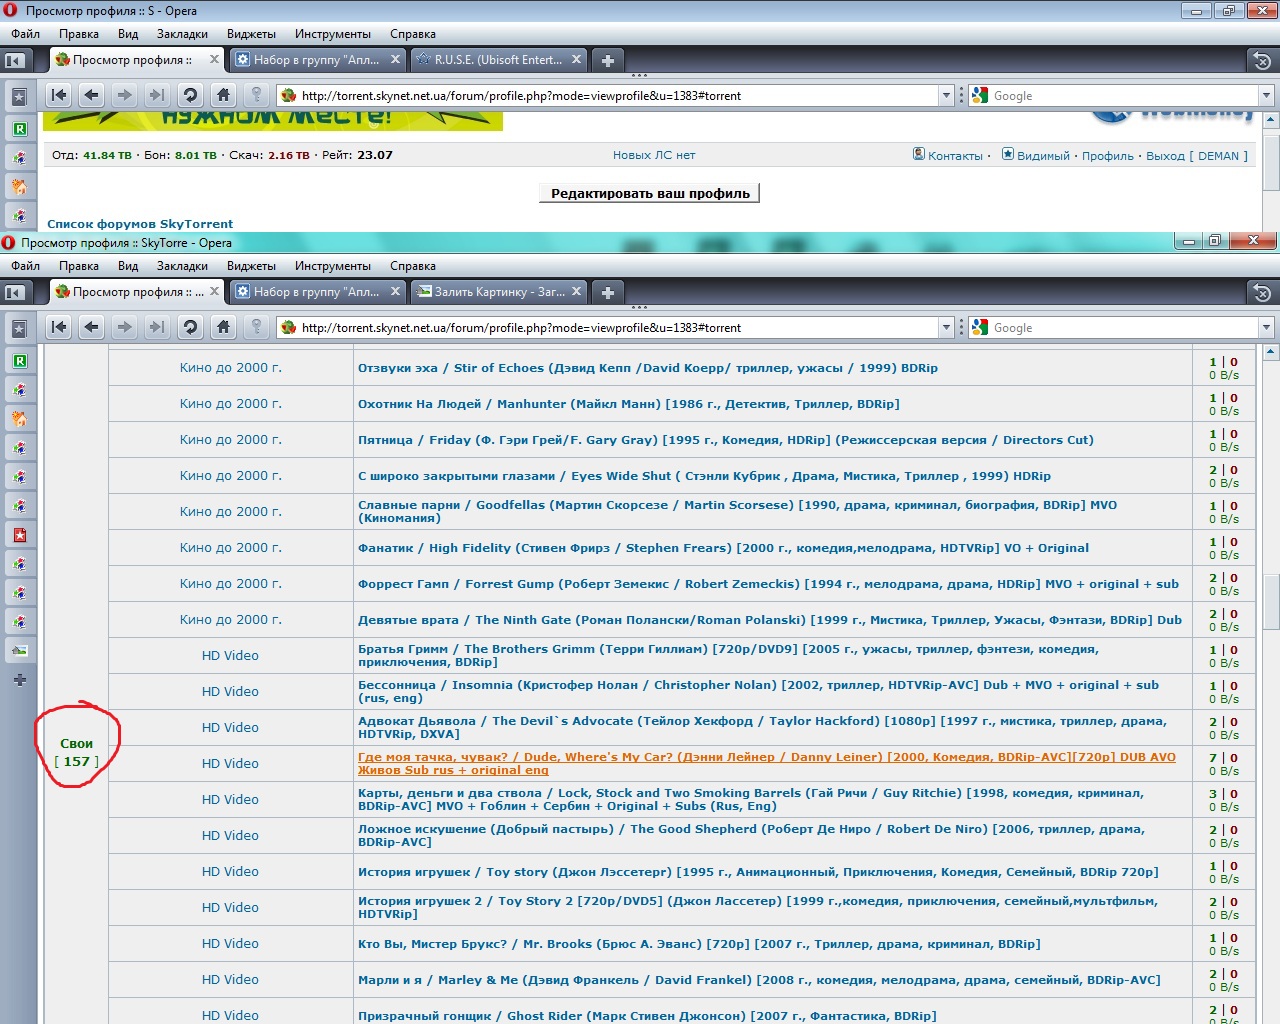This screenshot has height=1024, width=1280.
Task: Click 'Кино до 2000 г.' category for Goodfellas row
Action: [231, 511]
